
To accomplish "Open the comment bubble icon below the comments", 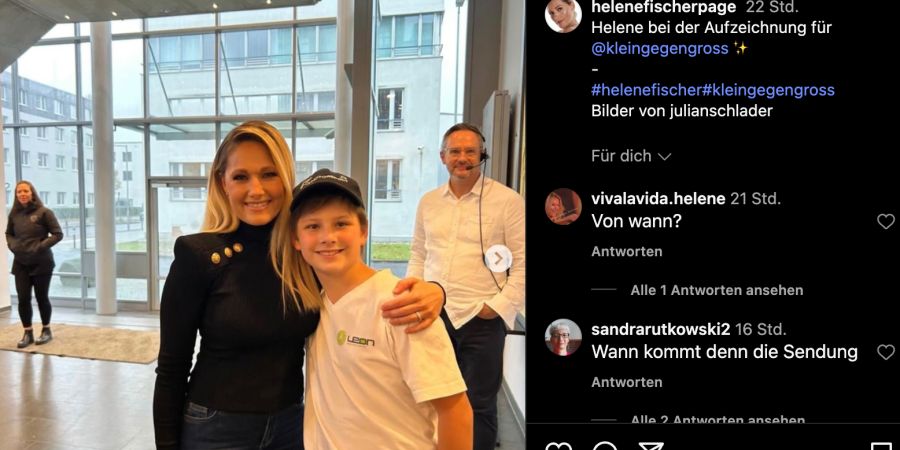I will (604, 447).
